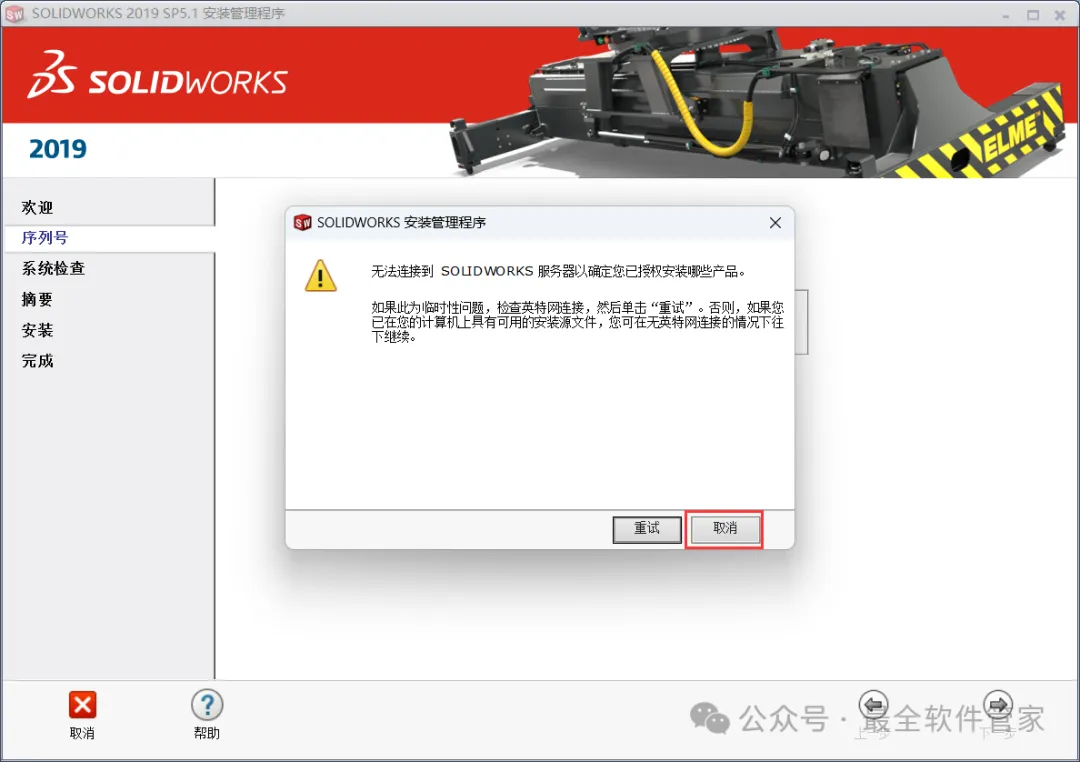Select 完成 step in the sidebar
Viewport: 1080px width, 762px height.
pyautogui.click(x=37, y=360)
